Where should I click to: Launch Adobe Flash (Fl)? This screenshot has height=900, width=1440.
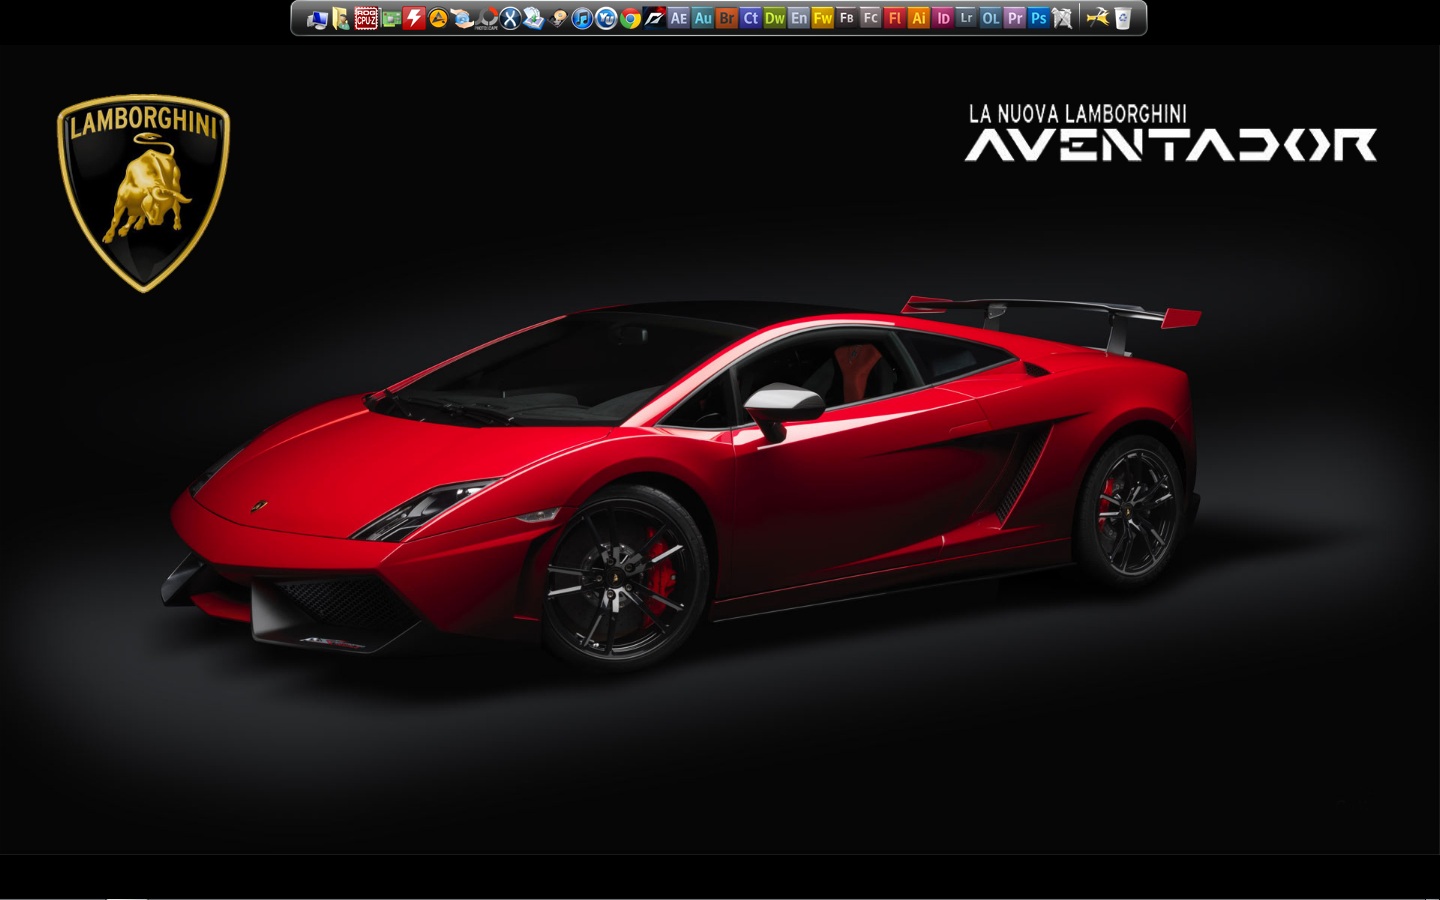[894, 18]
